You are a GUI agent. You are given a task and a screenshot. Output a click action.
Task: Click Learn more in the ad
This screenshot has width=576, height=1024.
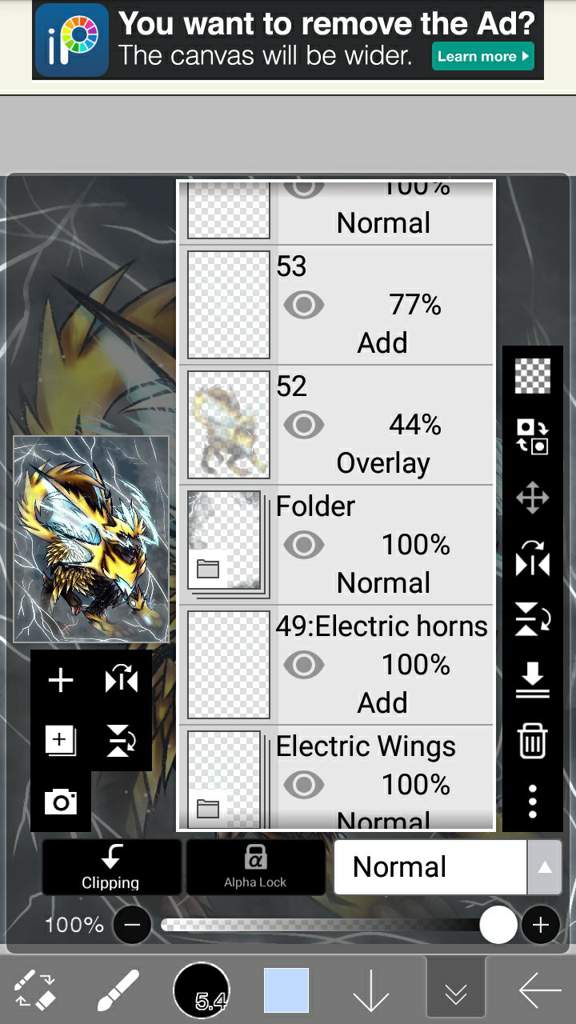point(483,56)
